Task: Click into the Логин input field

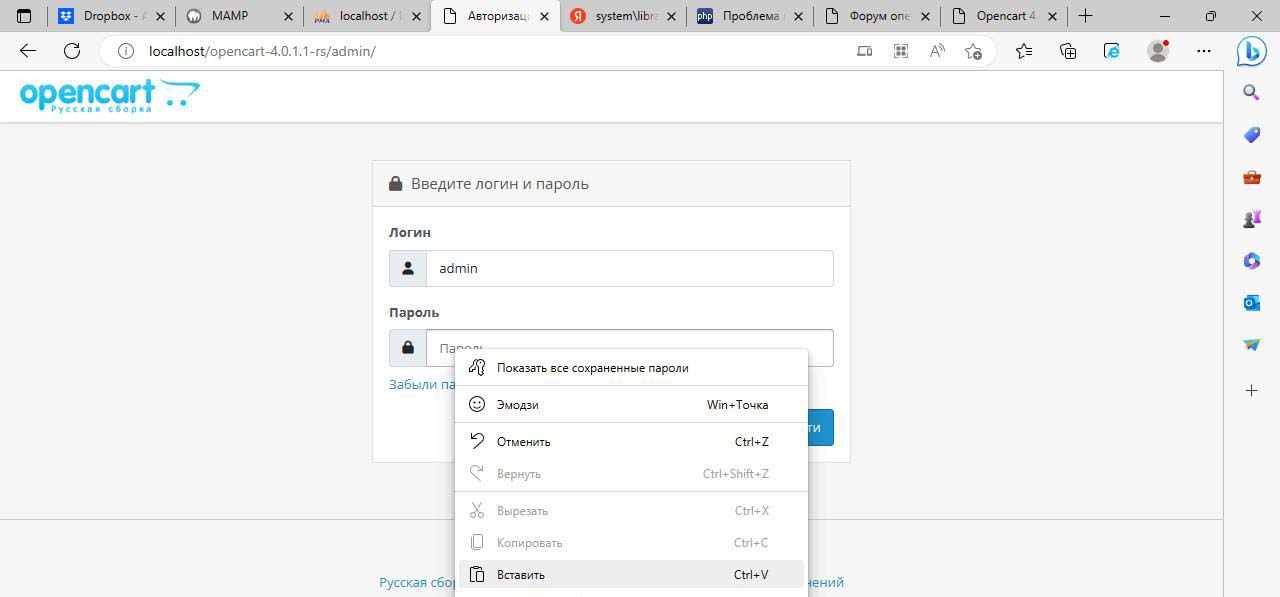Action: (x=629, y=268)
